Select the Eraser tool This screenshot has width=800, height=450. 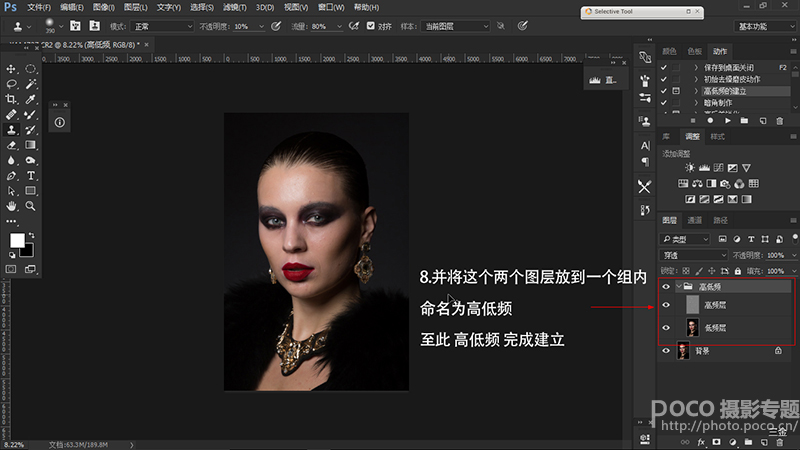[x=11, y=144]
